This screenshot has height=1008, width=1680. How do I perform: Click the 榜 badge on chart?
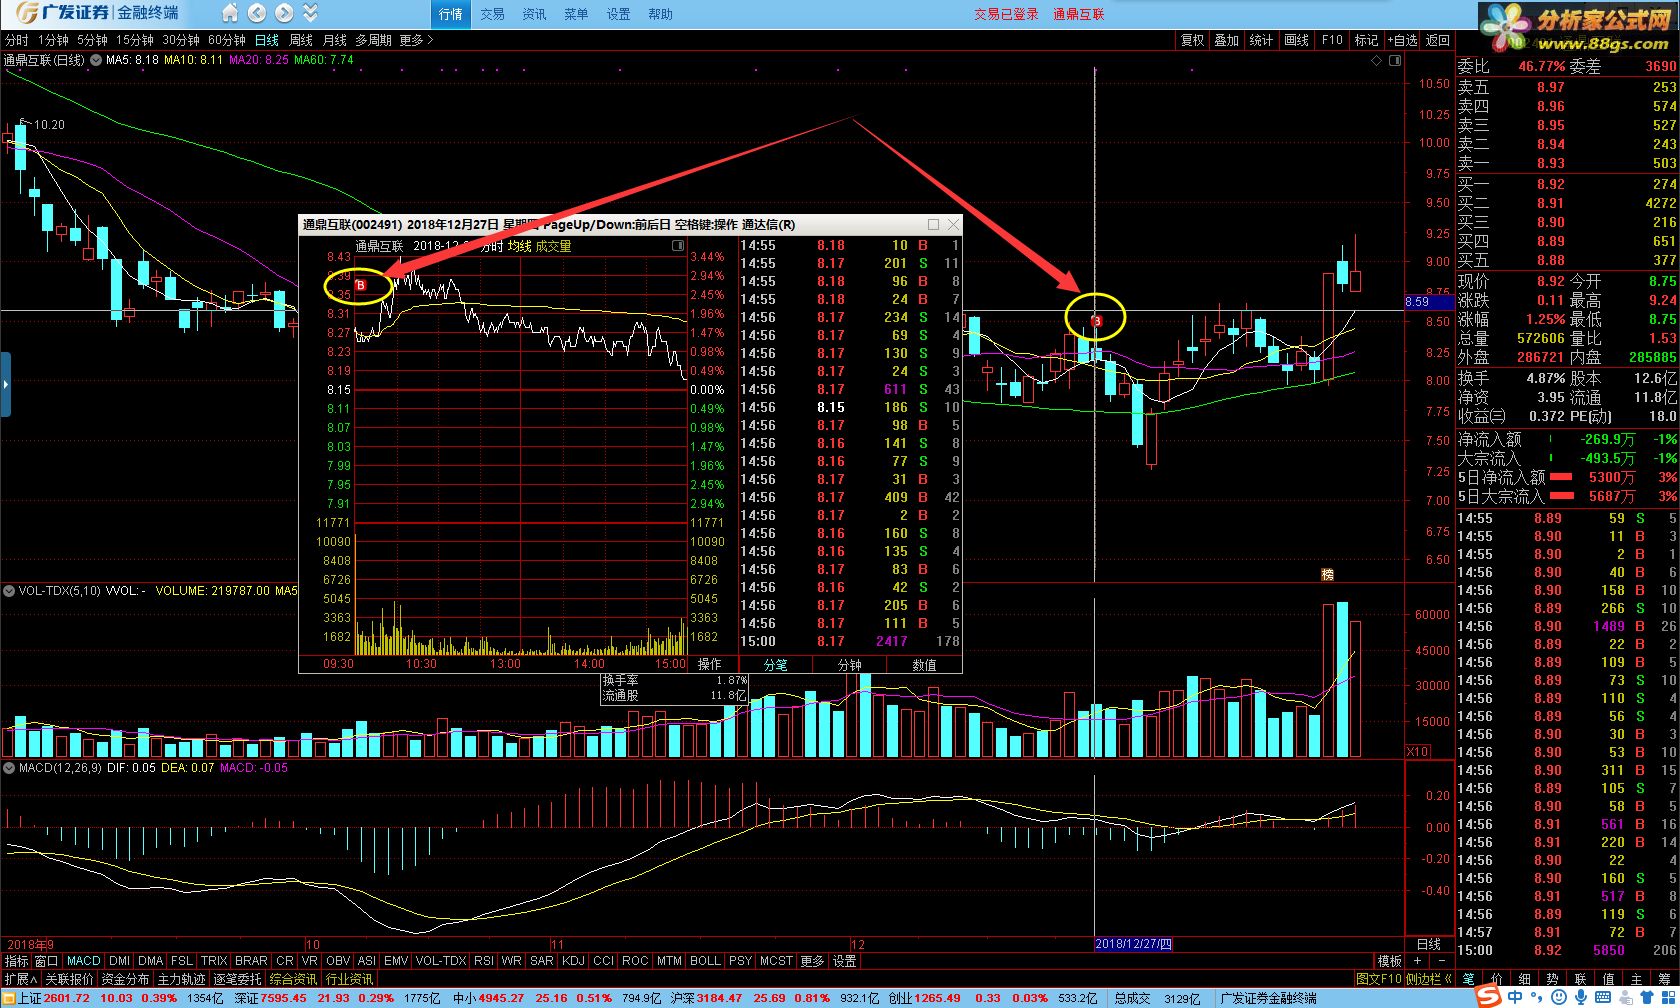[1328, 574]
